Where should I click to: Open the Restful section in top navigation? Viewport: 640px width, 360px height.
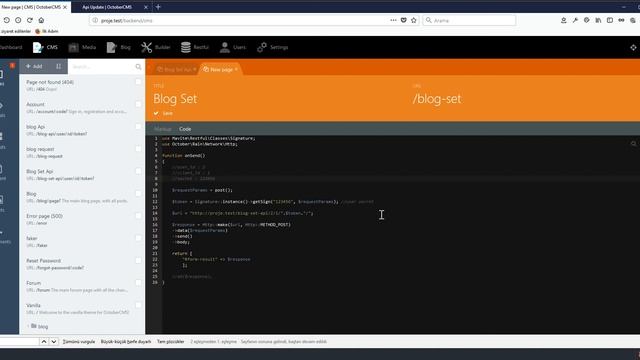(x=195, y=47)
